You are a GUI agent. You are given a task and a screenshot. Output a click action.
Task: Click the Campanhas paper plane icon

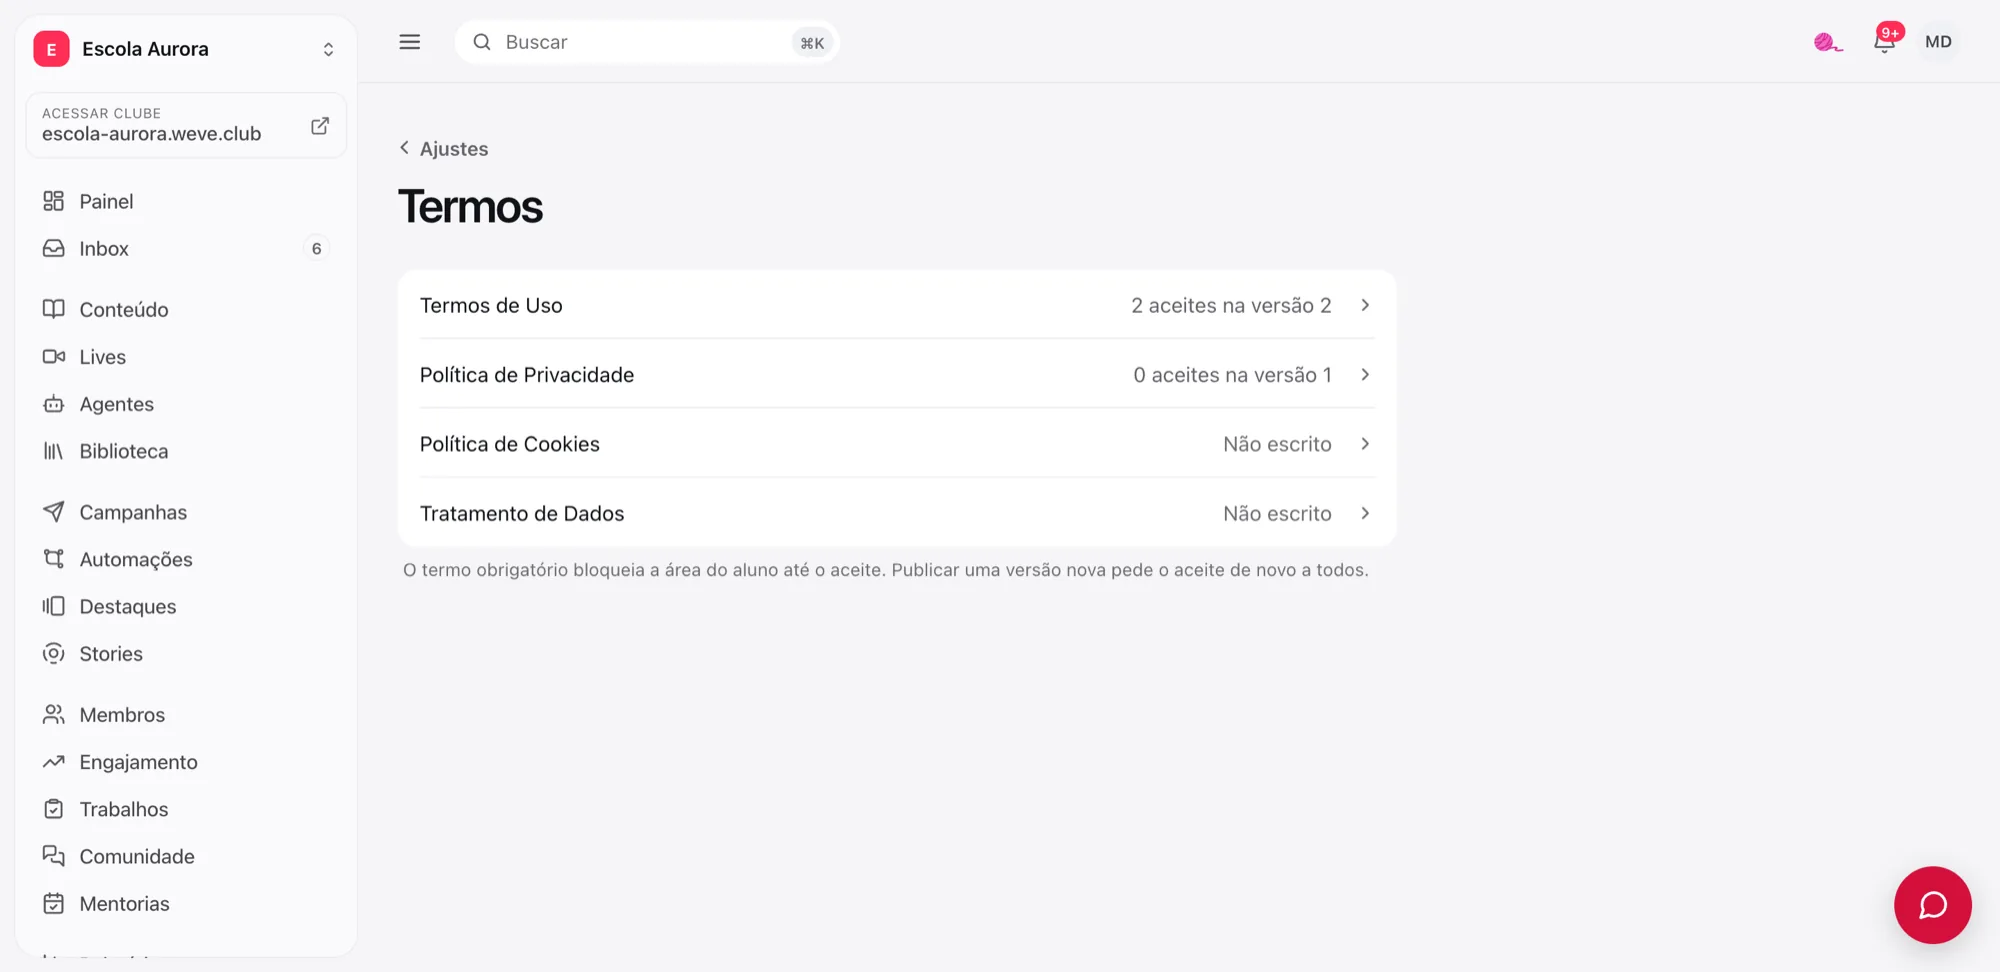pos(54,512)
